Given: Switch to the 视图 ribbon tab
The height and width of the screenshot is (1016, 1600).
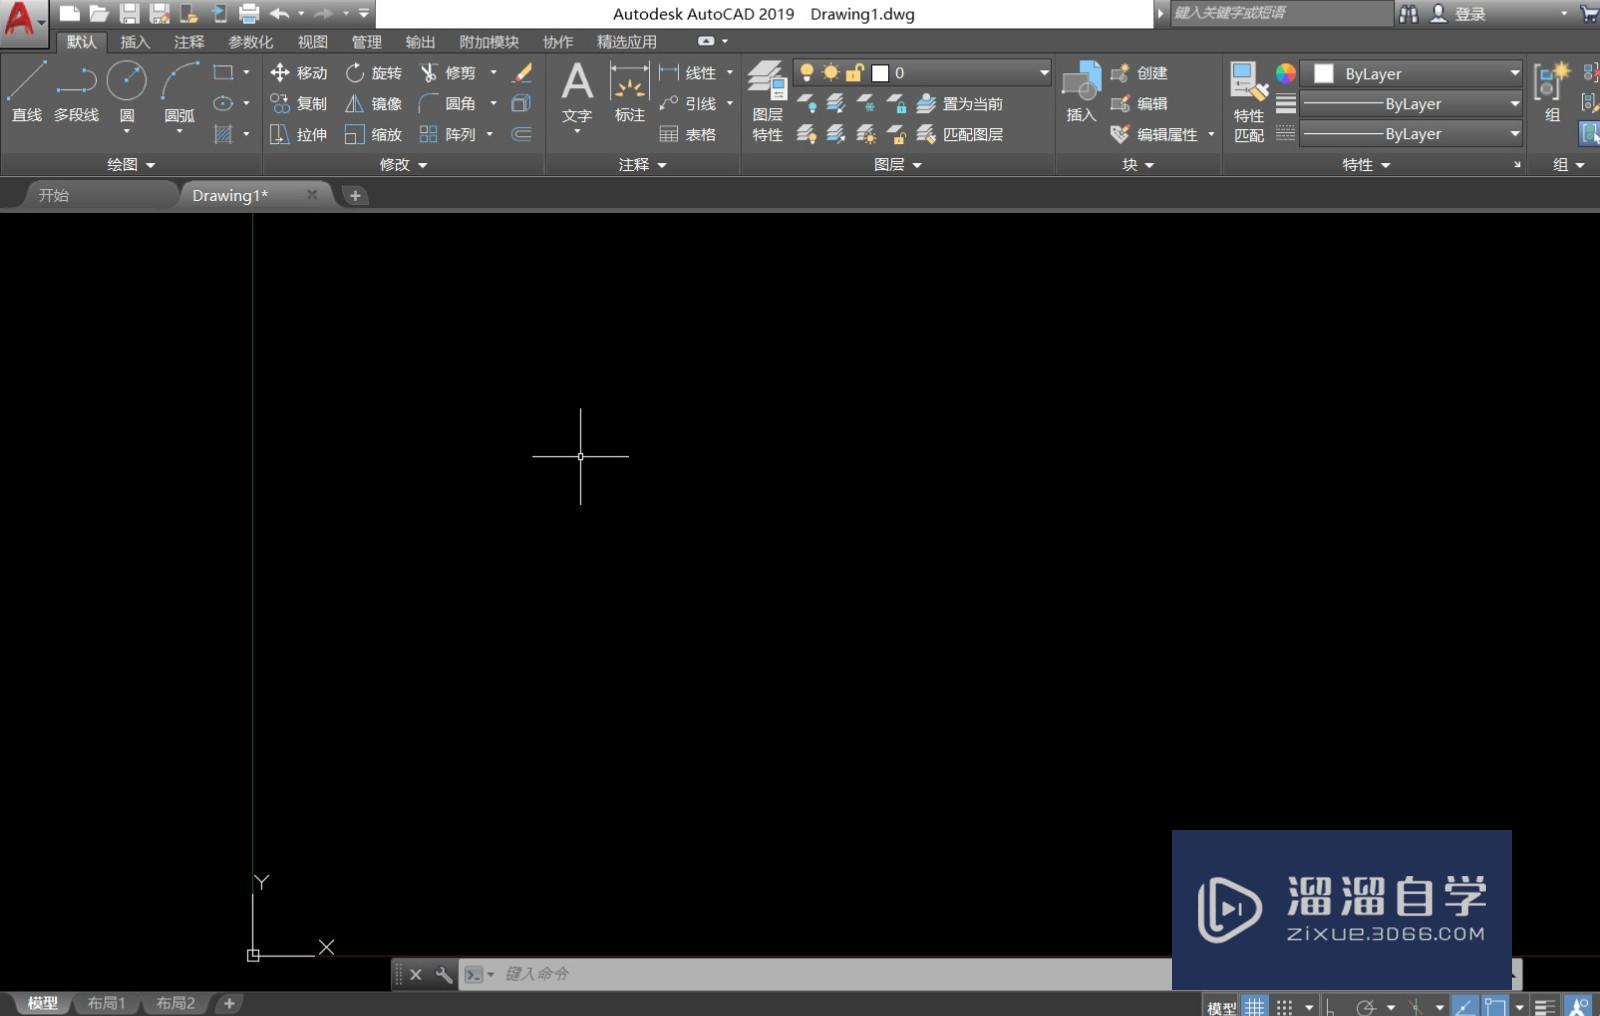Looking at the screenshot, I should click(x=312, y=41).
